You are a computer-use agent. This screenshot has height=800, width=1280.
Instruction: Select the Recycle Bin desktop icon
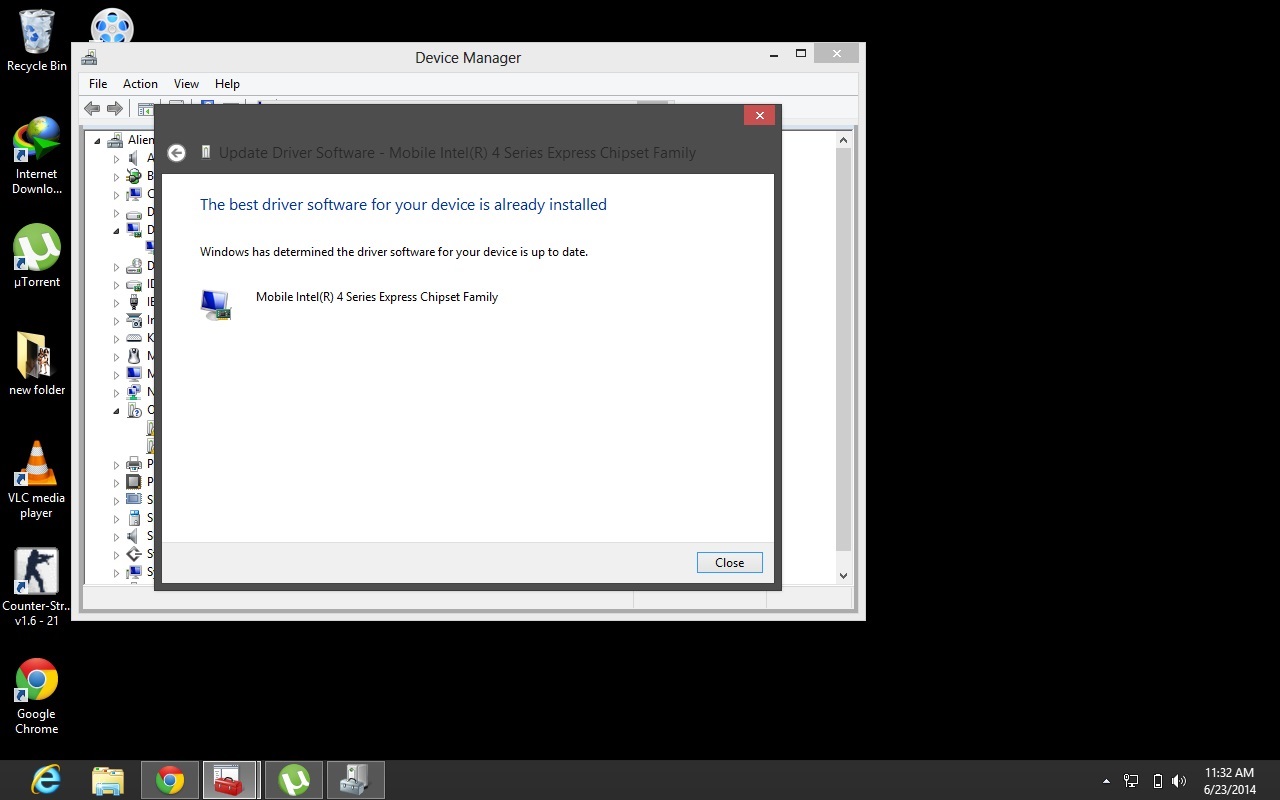click(x=37, y=42)
